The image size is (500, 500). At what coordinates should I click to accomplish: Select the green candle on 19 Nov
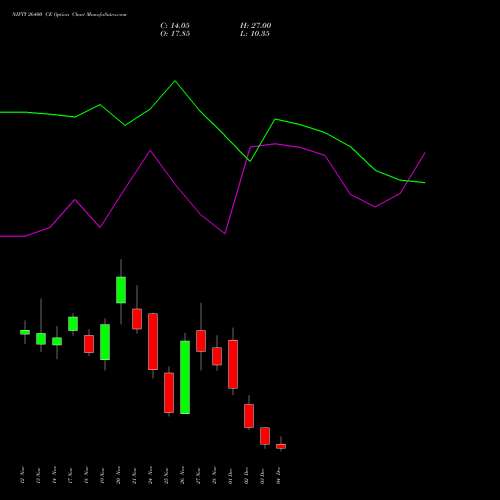click(105, 342)
